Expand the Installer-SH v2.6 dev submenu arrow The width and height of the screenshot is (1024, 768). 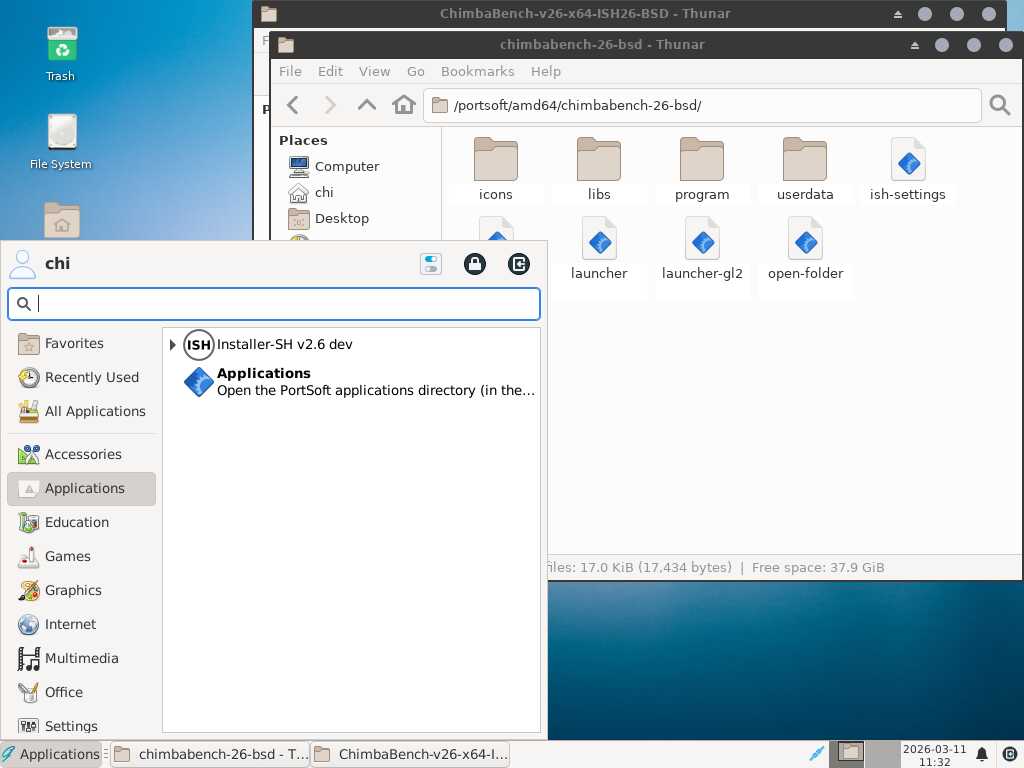(x=173, y=345)
